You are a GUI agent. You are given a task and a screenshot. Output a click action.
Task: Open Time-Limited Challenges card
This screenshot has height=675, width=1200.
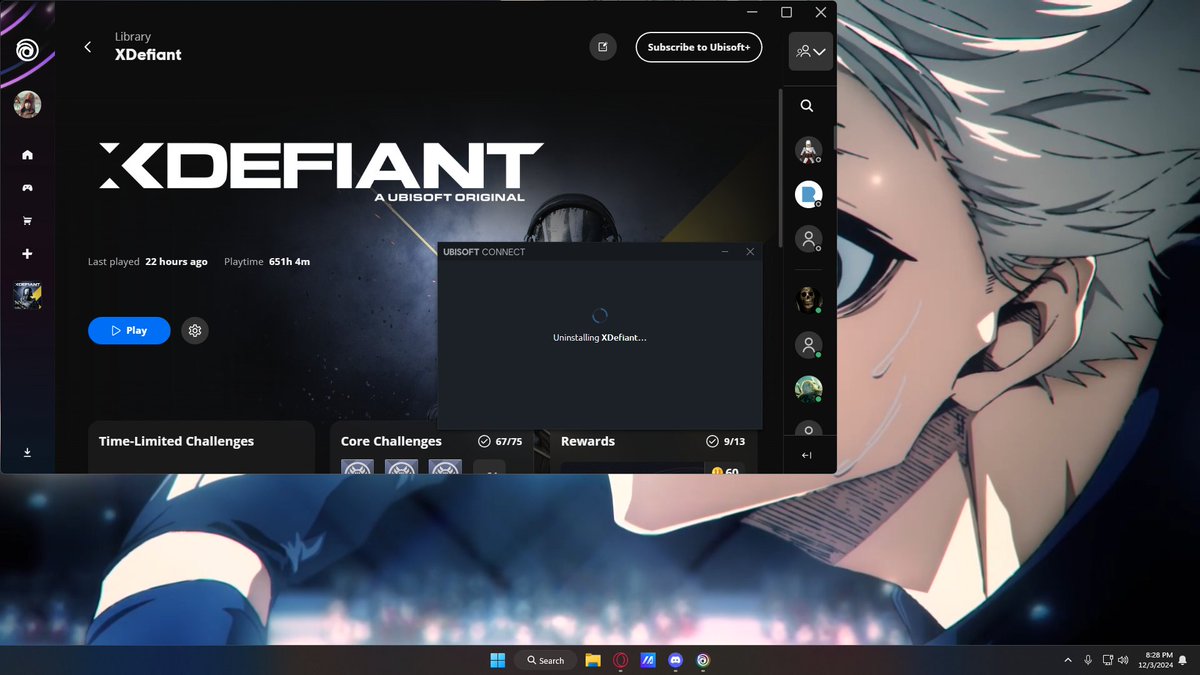click(201, 447)
